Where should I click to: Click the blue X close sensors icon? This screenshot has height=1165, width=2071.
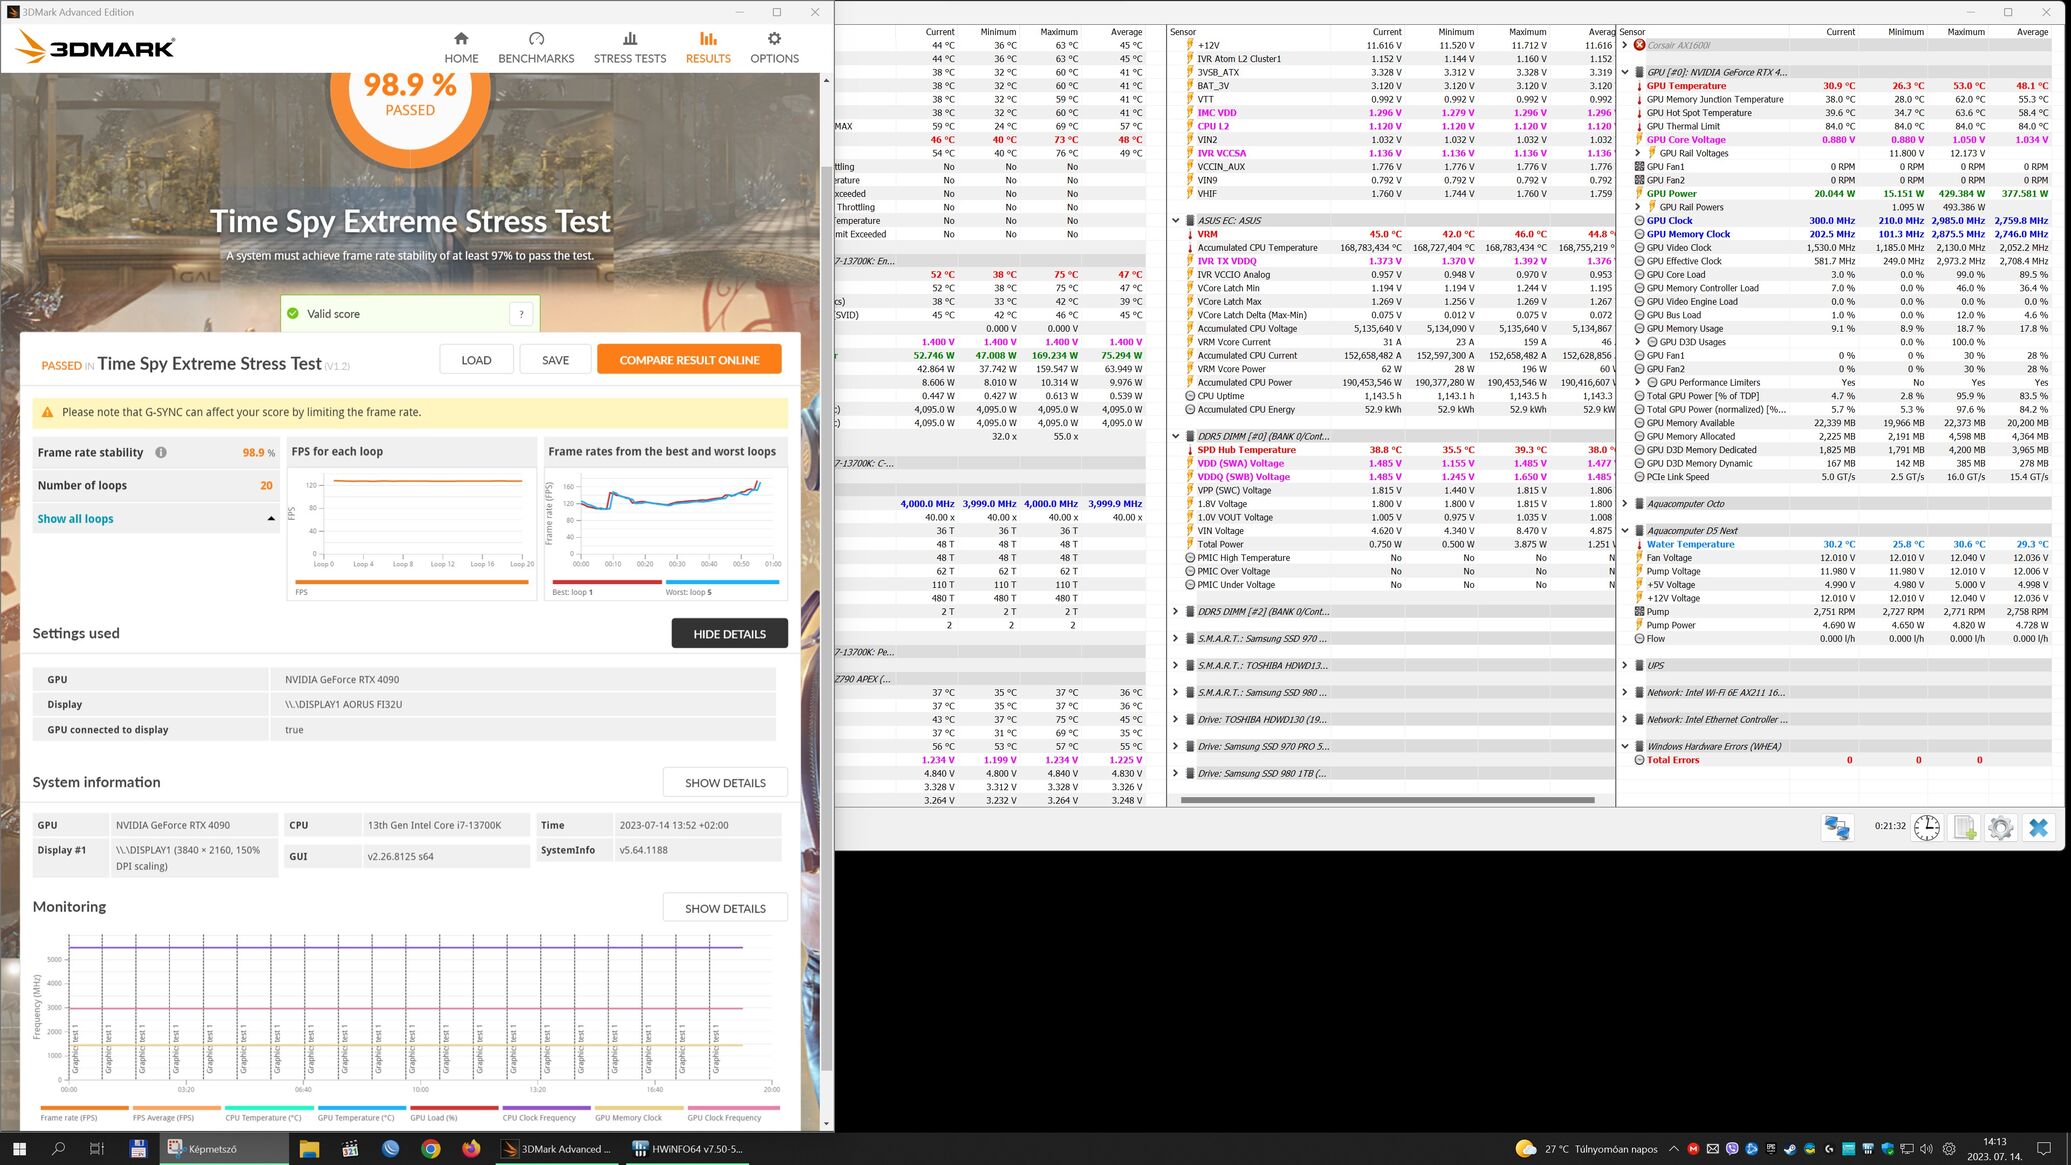(2038, 827)
